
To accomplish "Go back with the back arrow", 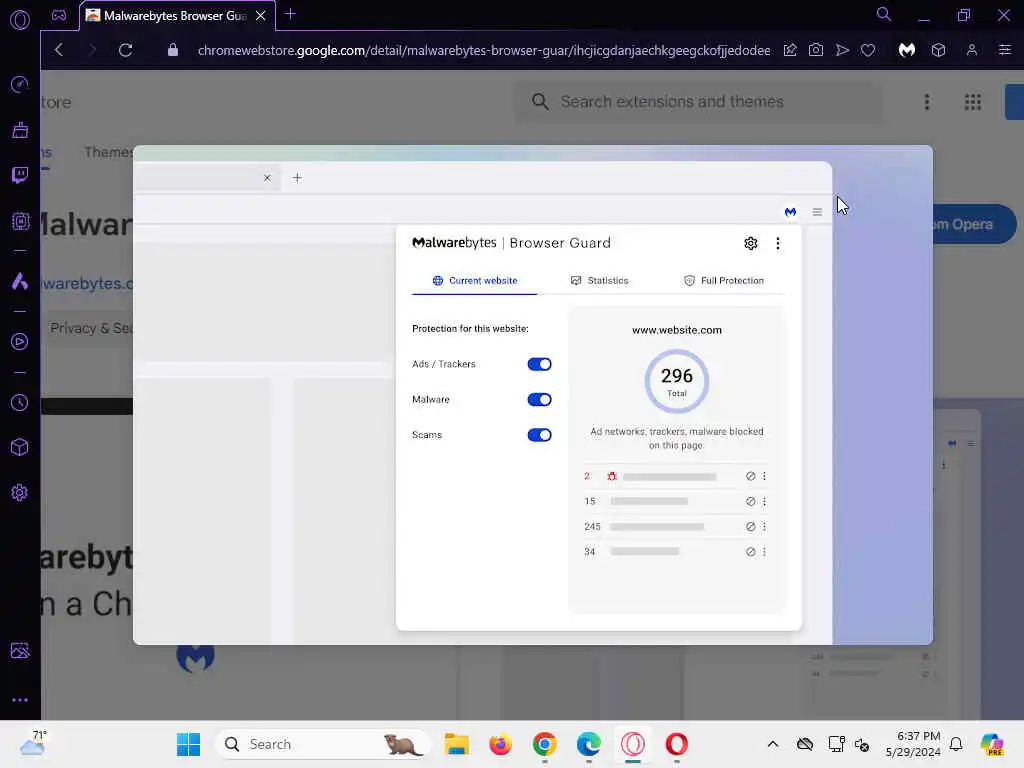I will click(59, 50).
